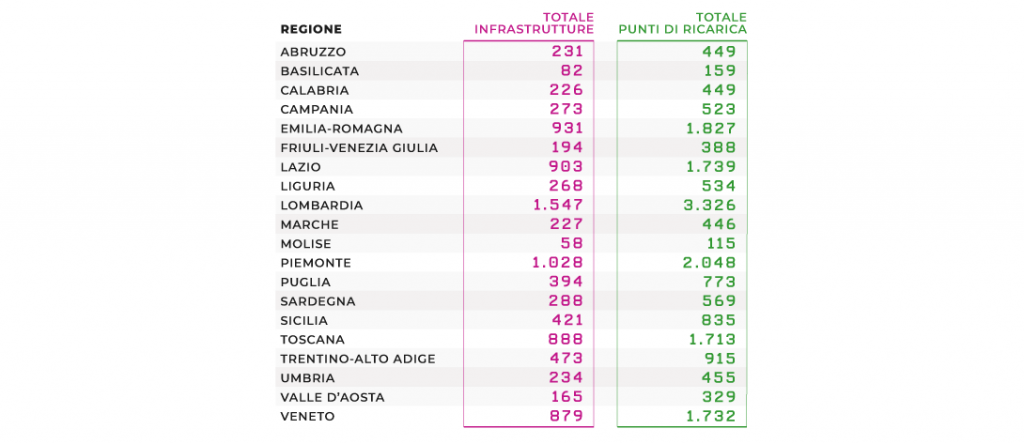This screenshot has width=1024, height=444.
Task: Click Piemonte infrastructure value 1.028
Action: tap(558, 262)
